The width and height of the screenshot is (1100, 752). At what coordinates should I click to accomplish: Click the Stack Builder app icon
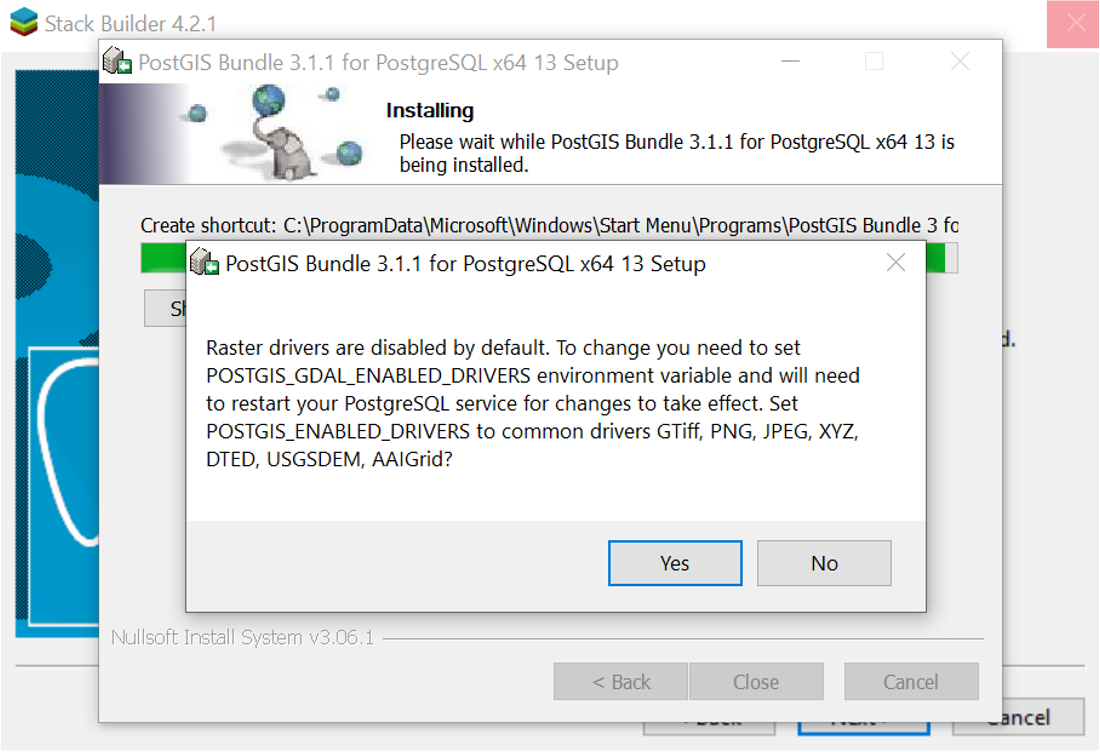tap(22, 23)
